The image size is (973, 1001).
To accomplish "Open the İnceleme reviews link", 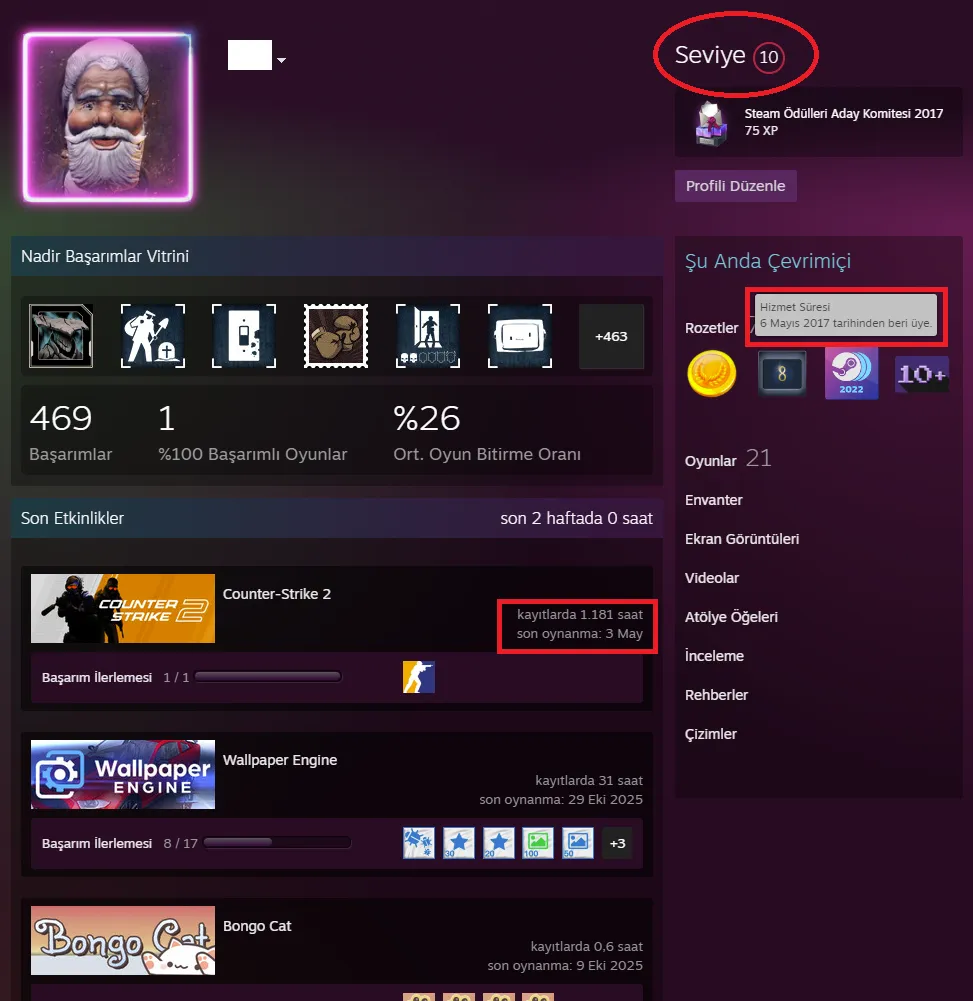I will 714,656.
